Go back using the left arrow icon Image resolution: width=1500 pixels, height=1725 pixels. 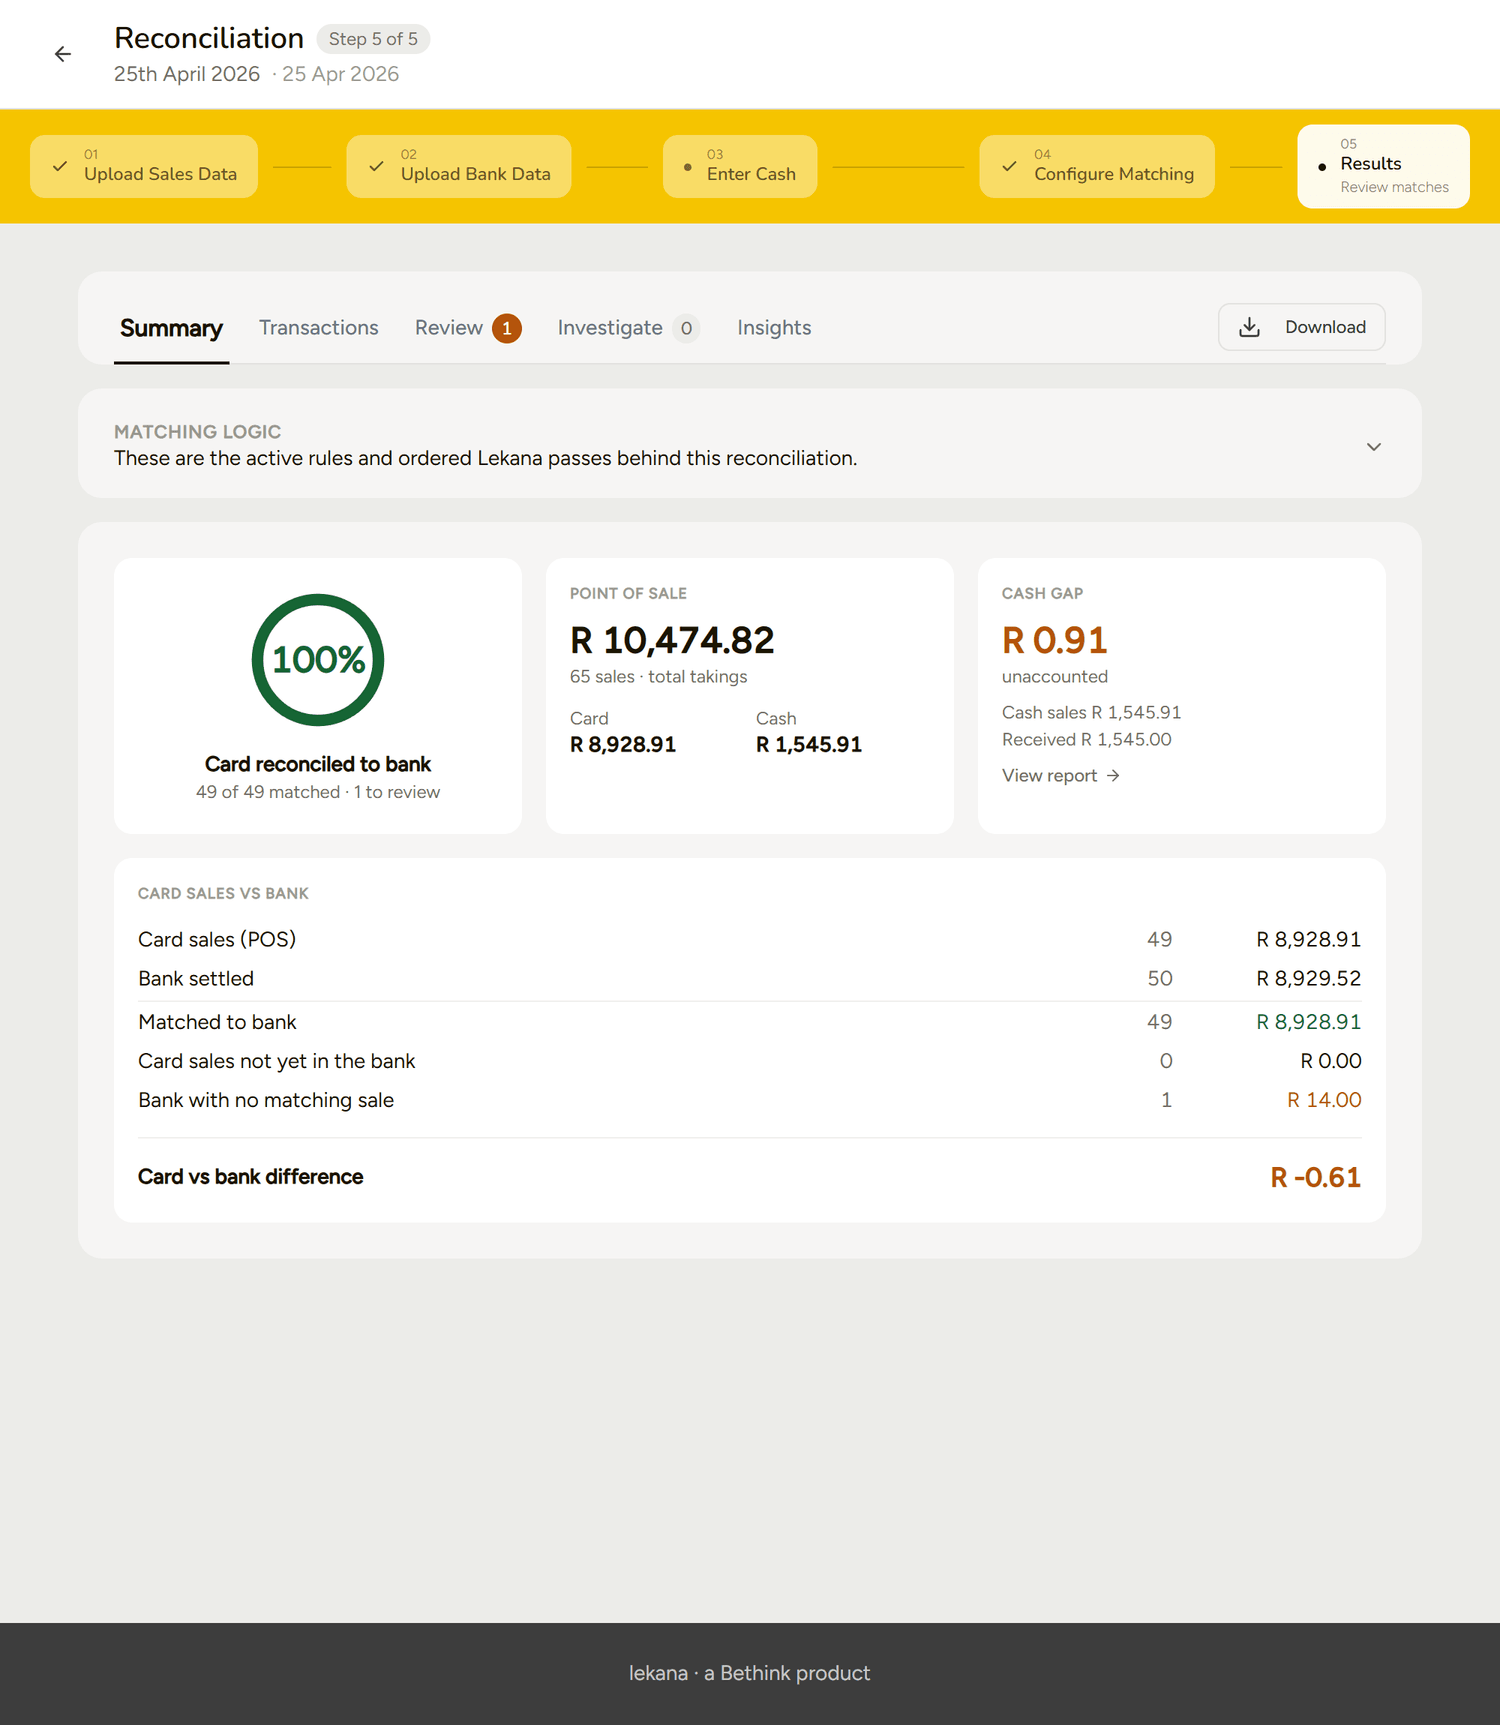pos(63,54)
